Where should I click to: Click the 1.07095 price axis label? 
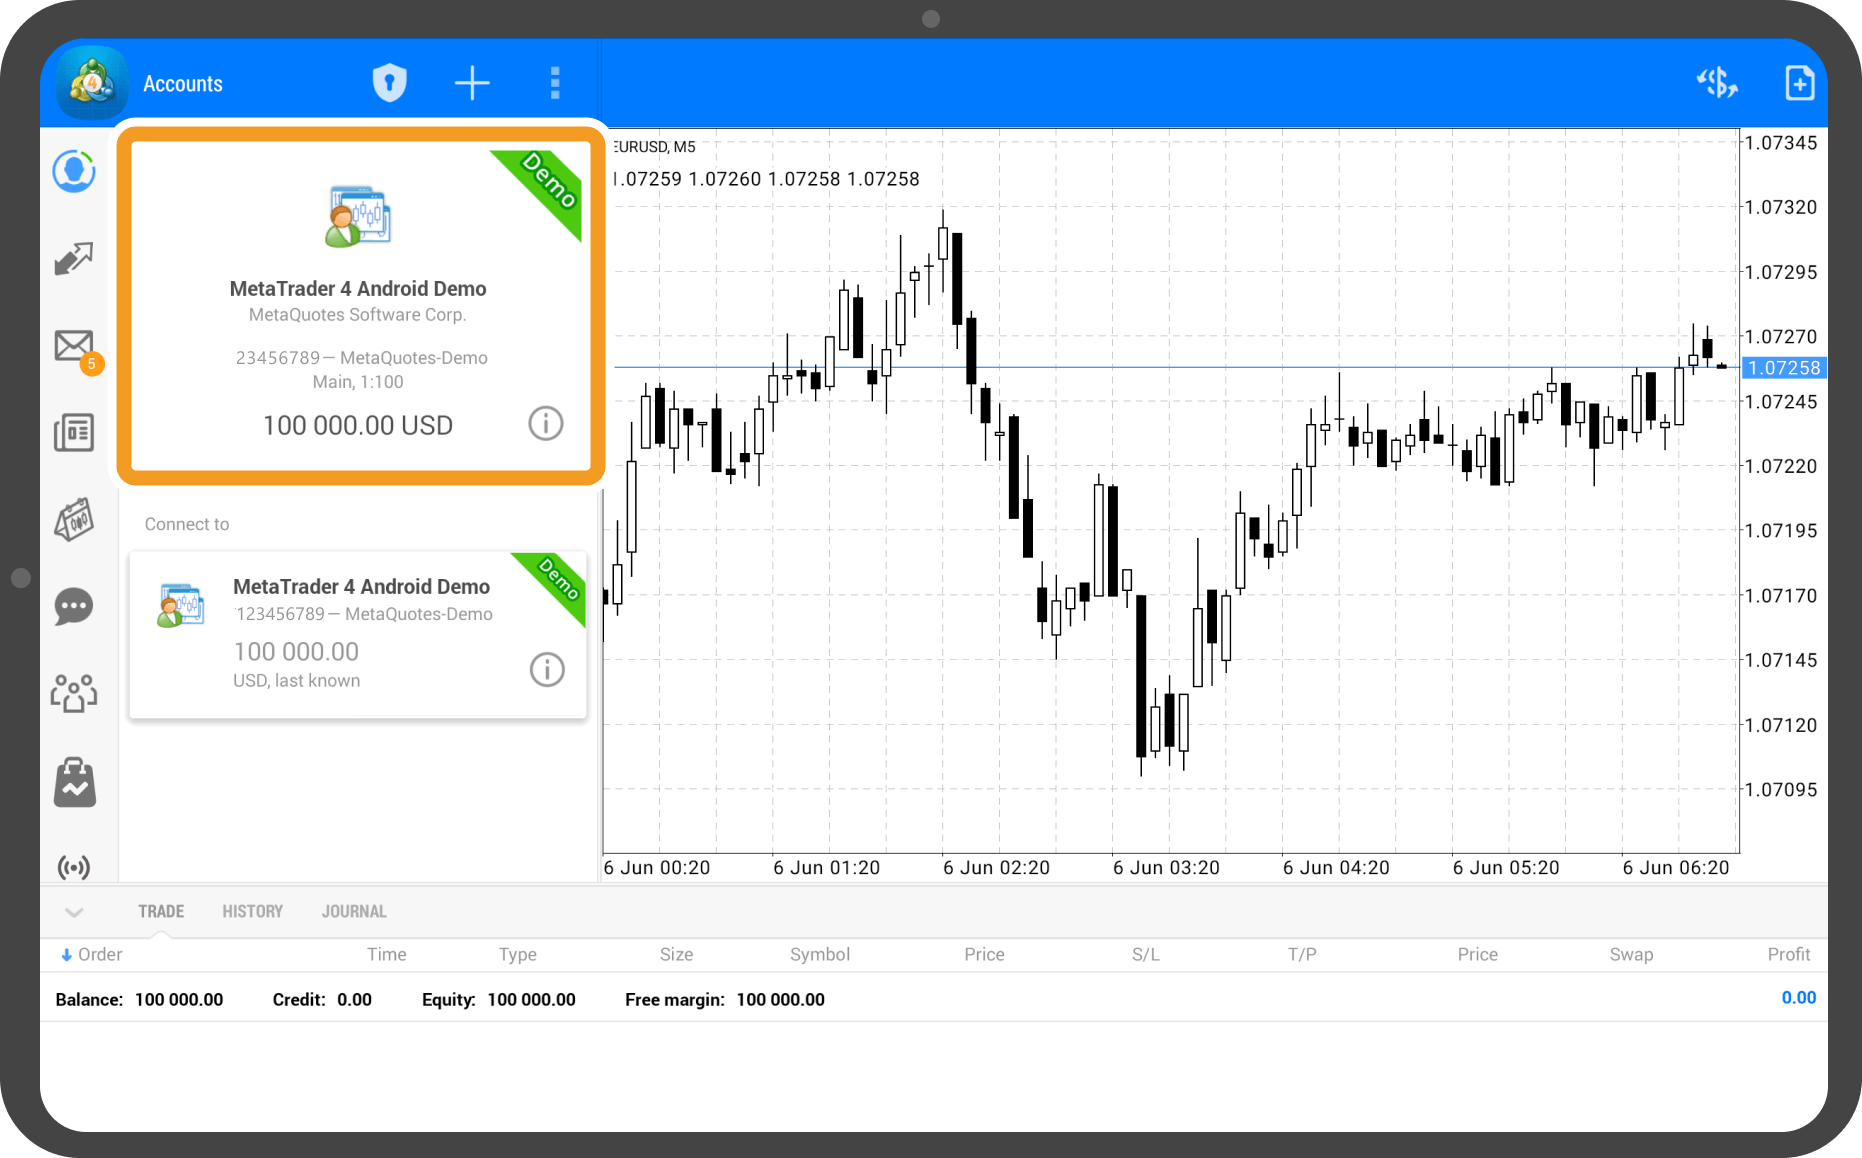point(1781,790)
